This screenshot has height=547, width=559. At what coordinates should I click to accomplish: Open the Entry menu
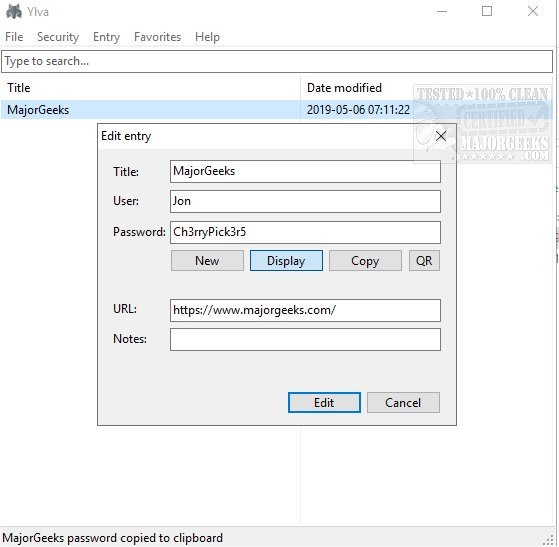coord(106,37)
